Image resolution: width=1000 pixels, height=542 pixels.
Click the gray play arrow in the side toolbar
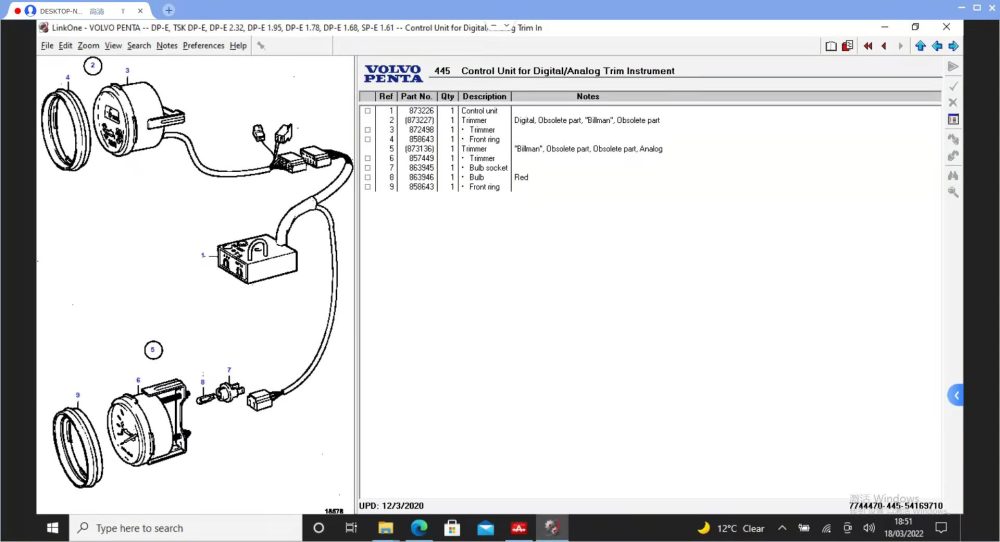pyautogui.click(x=953, y=66)
